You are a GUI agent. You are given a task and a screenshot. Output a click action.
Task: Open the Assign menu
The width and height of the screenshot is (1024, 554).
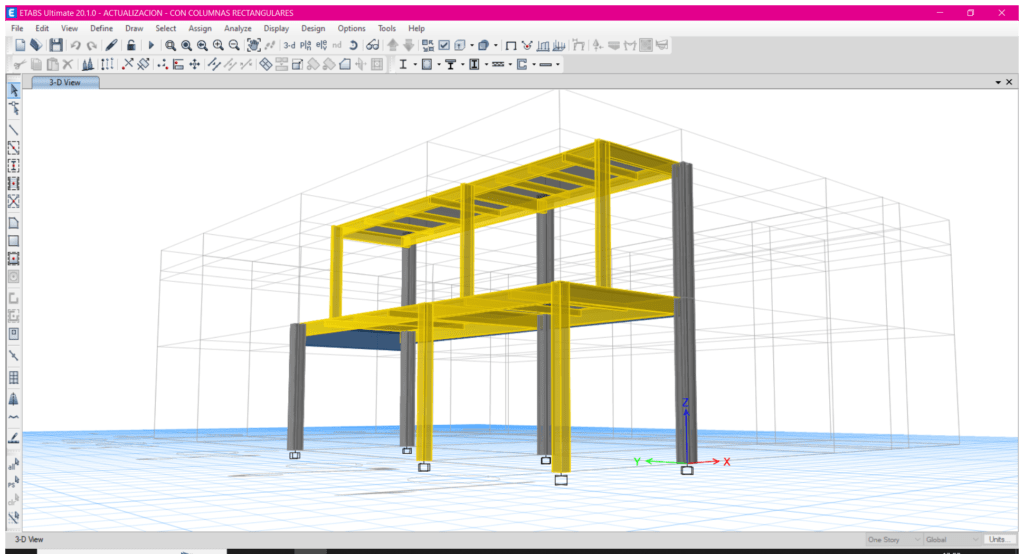coord(200,28)
